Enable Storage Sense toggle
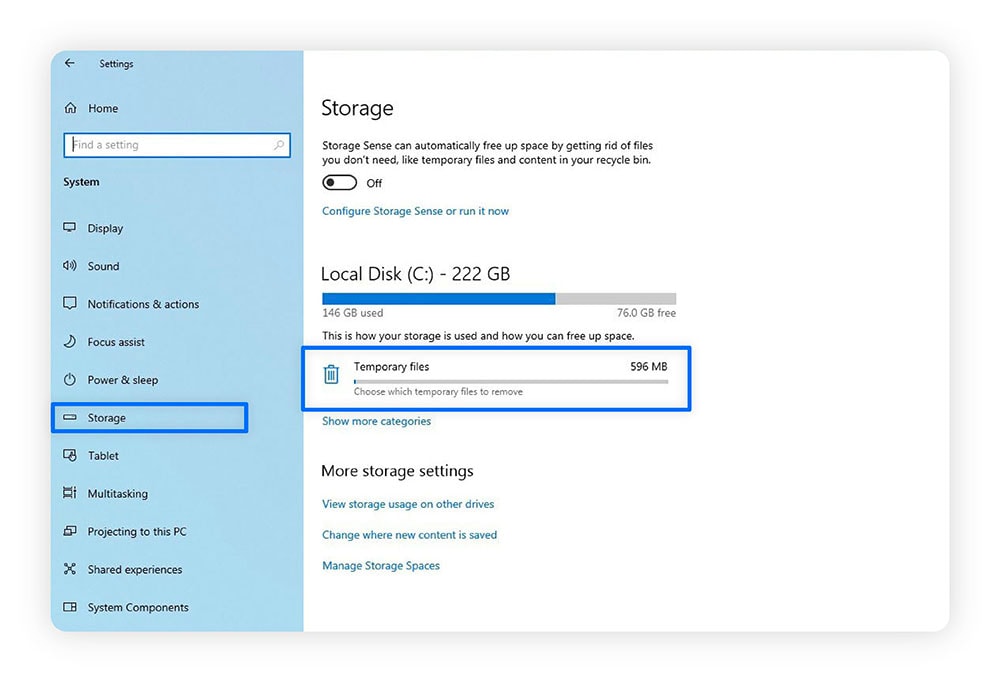The width and height of the screenshot is (1000, 682). point(339,182)
